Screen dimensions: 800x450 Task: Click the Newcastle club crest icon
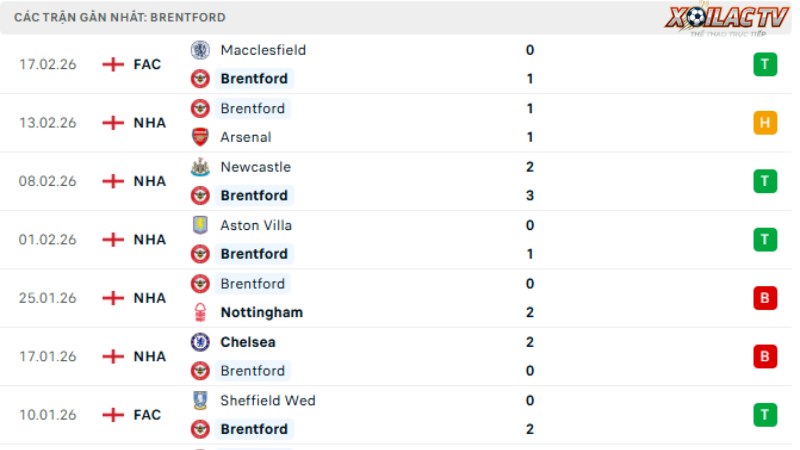tap(200, 167)
